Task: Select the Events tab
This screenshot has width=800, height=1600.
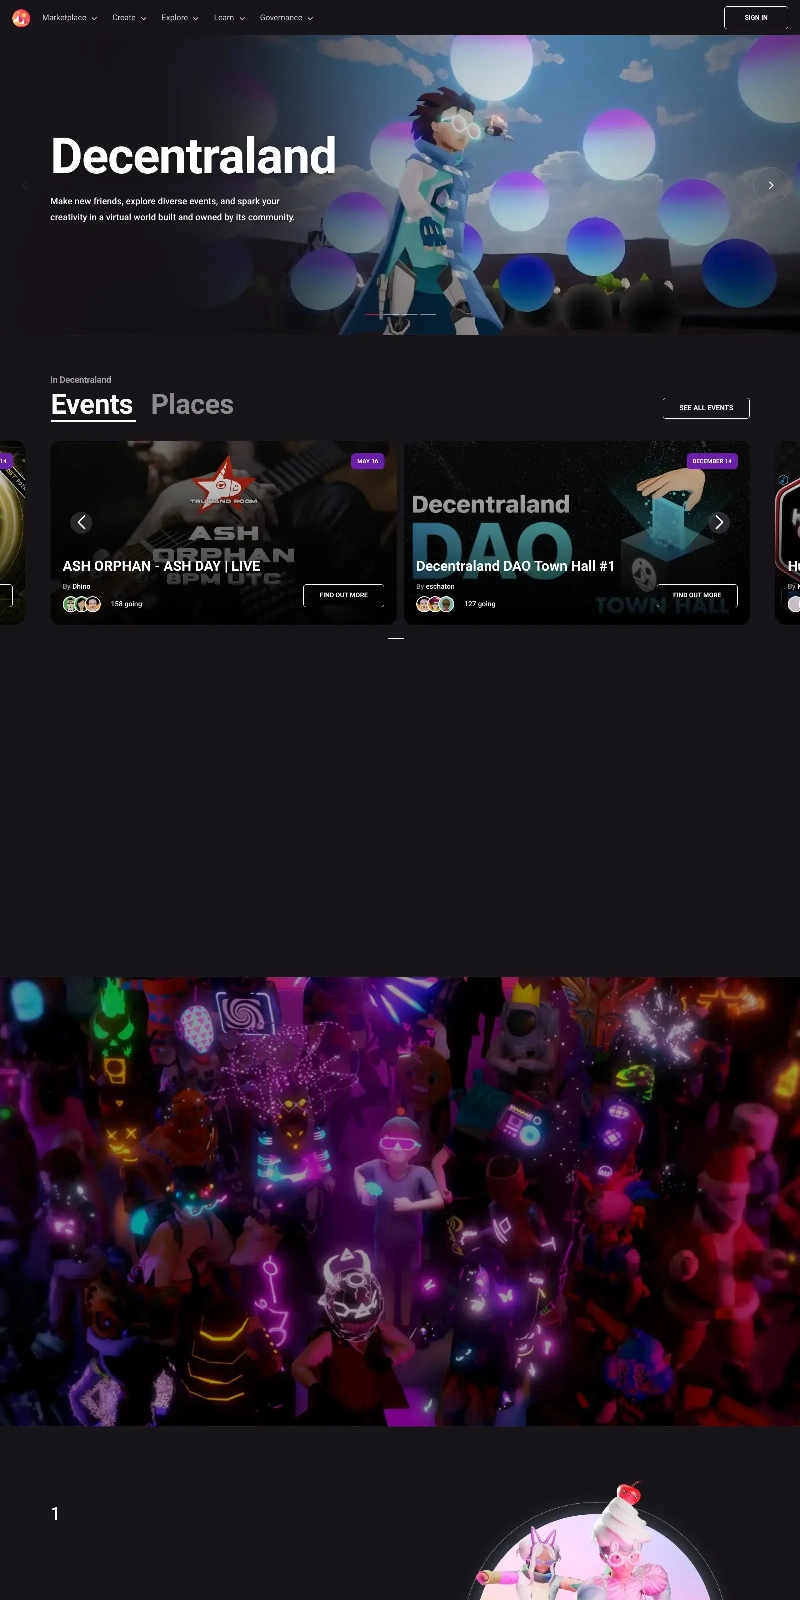Action: pyautogui.click(x=92, y=405)
